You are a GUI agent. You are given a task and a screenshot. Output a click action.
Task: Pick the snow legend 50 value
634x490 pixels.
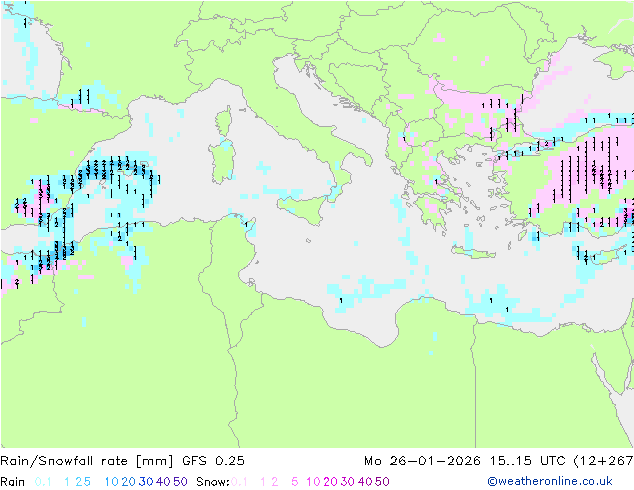pos(383,482)
